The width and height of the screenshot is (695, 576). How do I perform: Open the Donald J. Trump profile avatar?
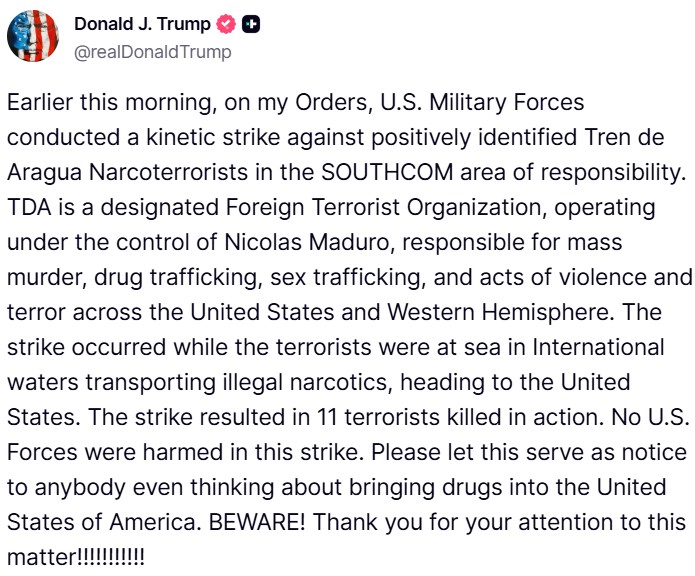click(x=33, y=36)
